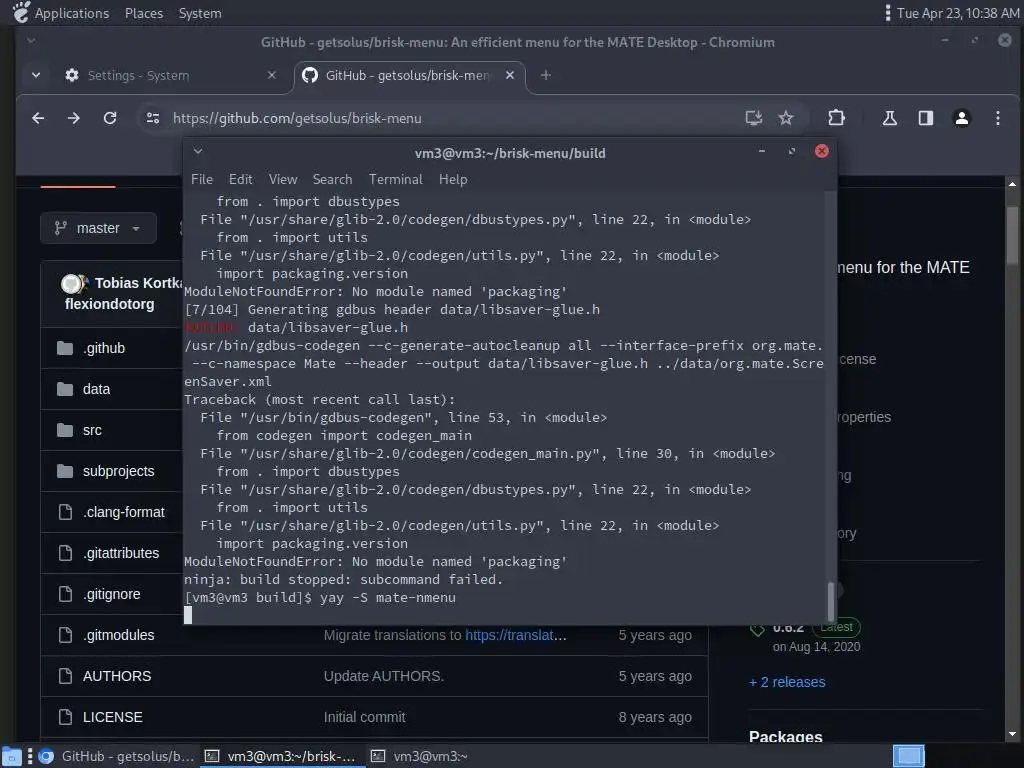Install page as app icon in address bar
Image resolution: width=1024 pixels, height=768 pixels.
[754, 118]
